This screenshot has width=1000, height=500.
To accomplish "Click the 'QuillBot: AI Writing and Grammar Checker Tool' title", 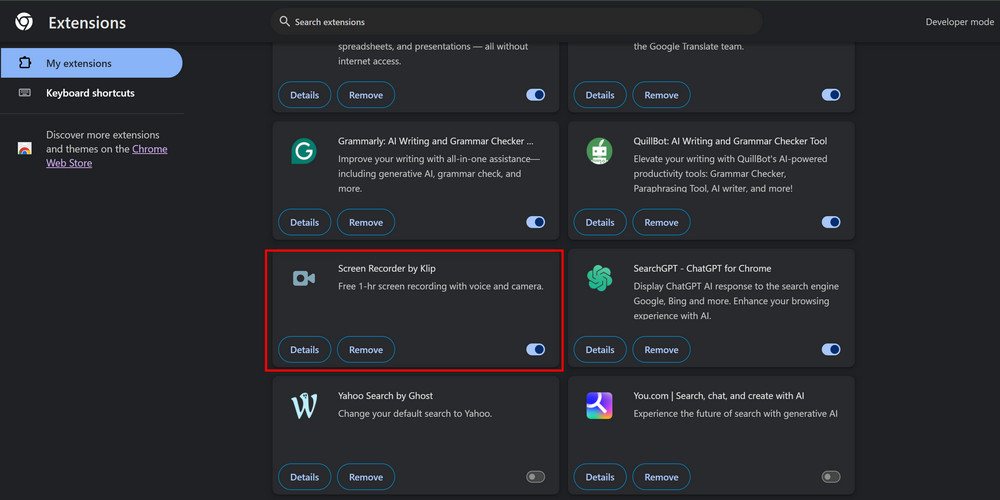I will click(730, 141).
